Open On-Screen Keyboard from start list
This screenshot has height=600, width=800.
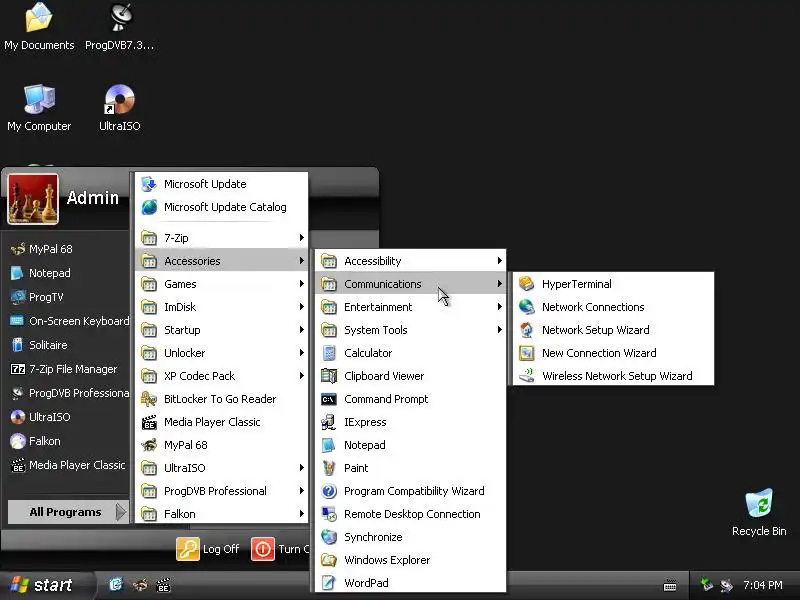click(x=67, y=321)
